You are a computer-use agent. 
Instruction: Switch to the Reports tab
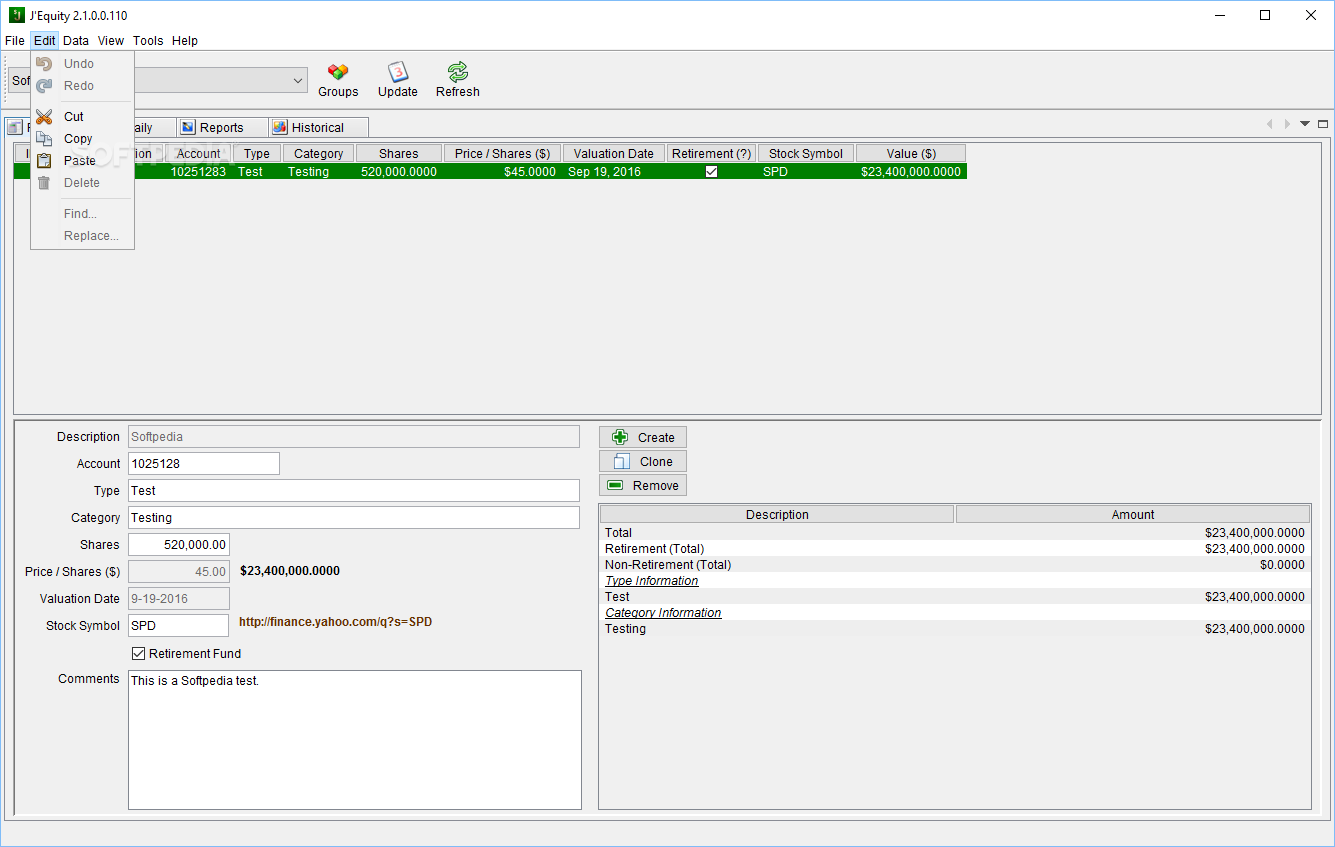point(222,128)
